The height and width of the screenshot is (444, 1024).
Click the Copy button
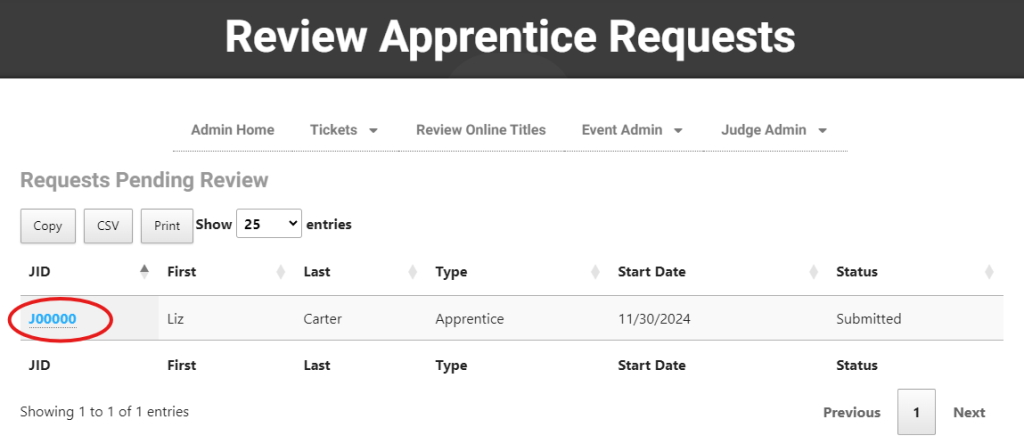[x=48, y=226]
